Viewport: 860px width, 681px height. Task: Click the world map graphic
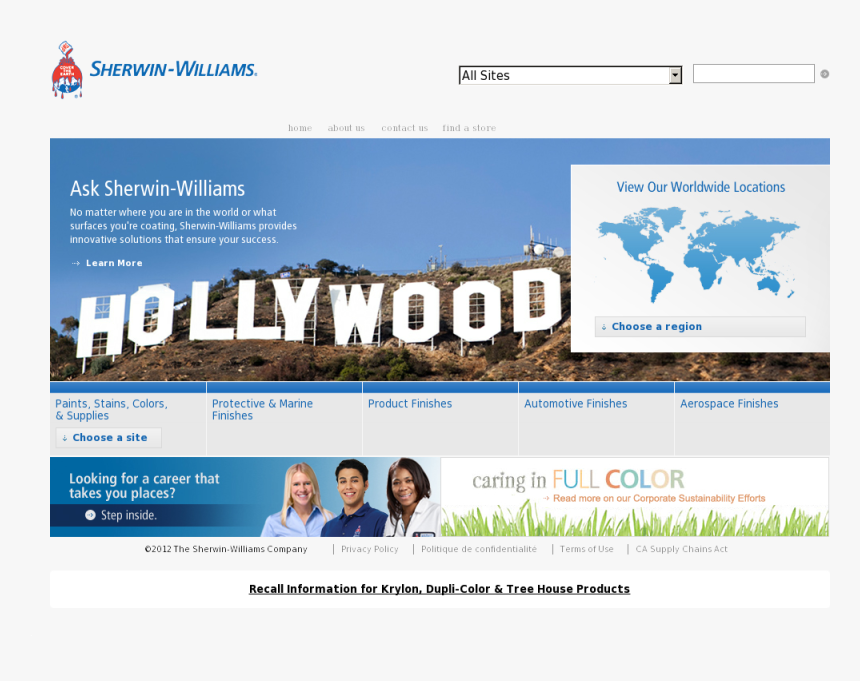698,254
